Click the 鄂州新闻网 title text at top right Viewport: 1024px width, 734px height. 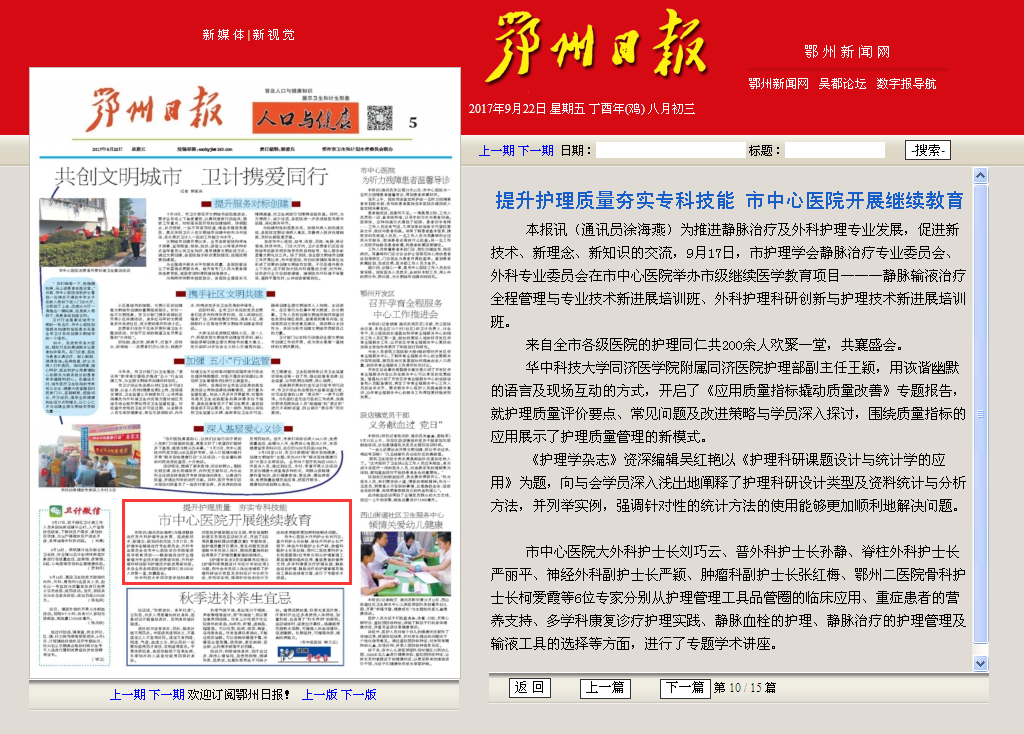(x=847, y=52)
